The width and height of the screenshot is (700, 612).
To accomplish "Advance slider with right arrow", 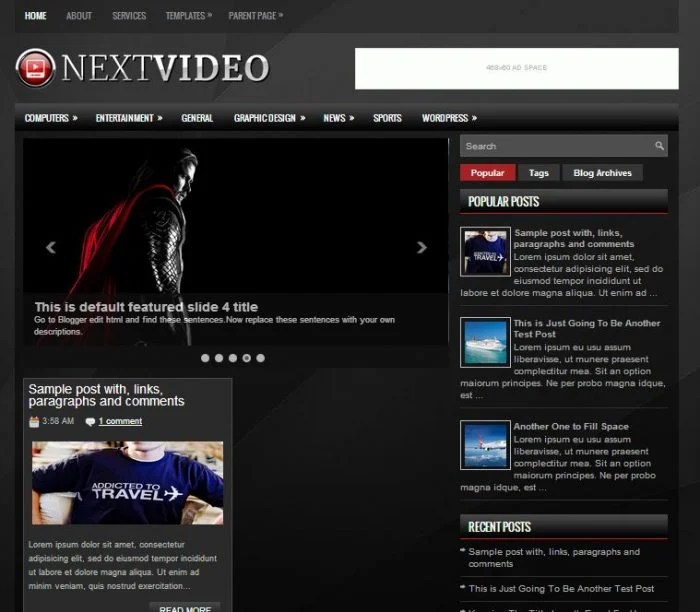I will point(421,247).
